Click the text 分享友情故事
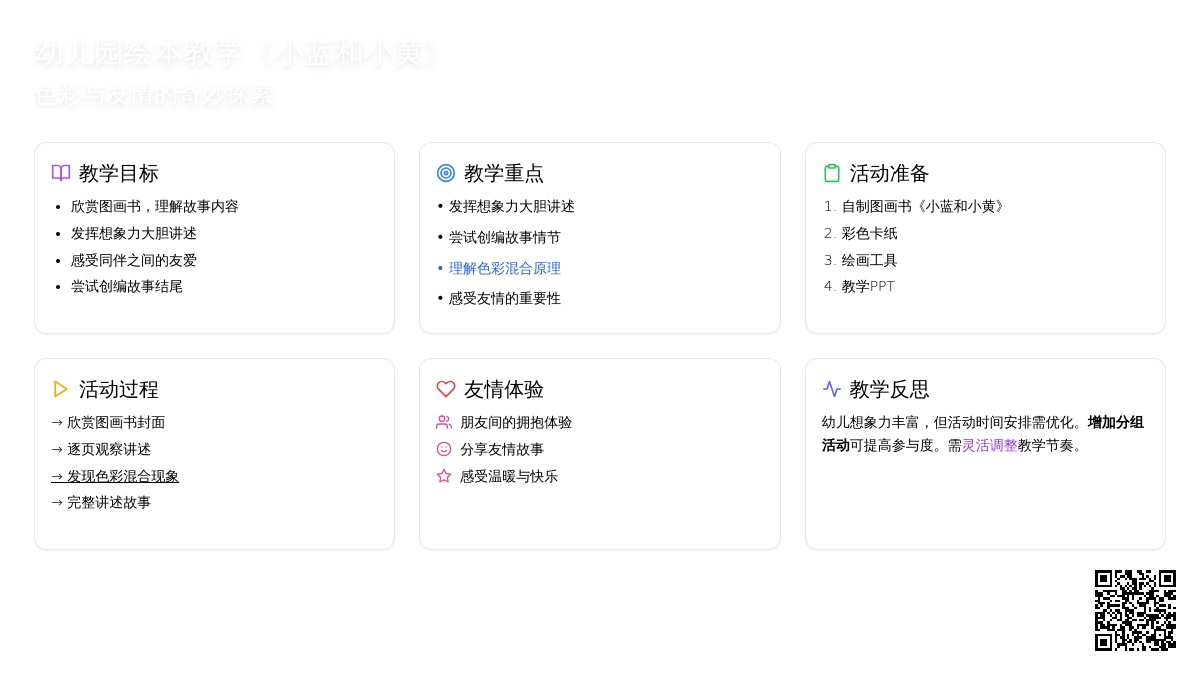The image size is (1200, 675). pyautogui.click(x=502, y=449)
